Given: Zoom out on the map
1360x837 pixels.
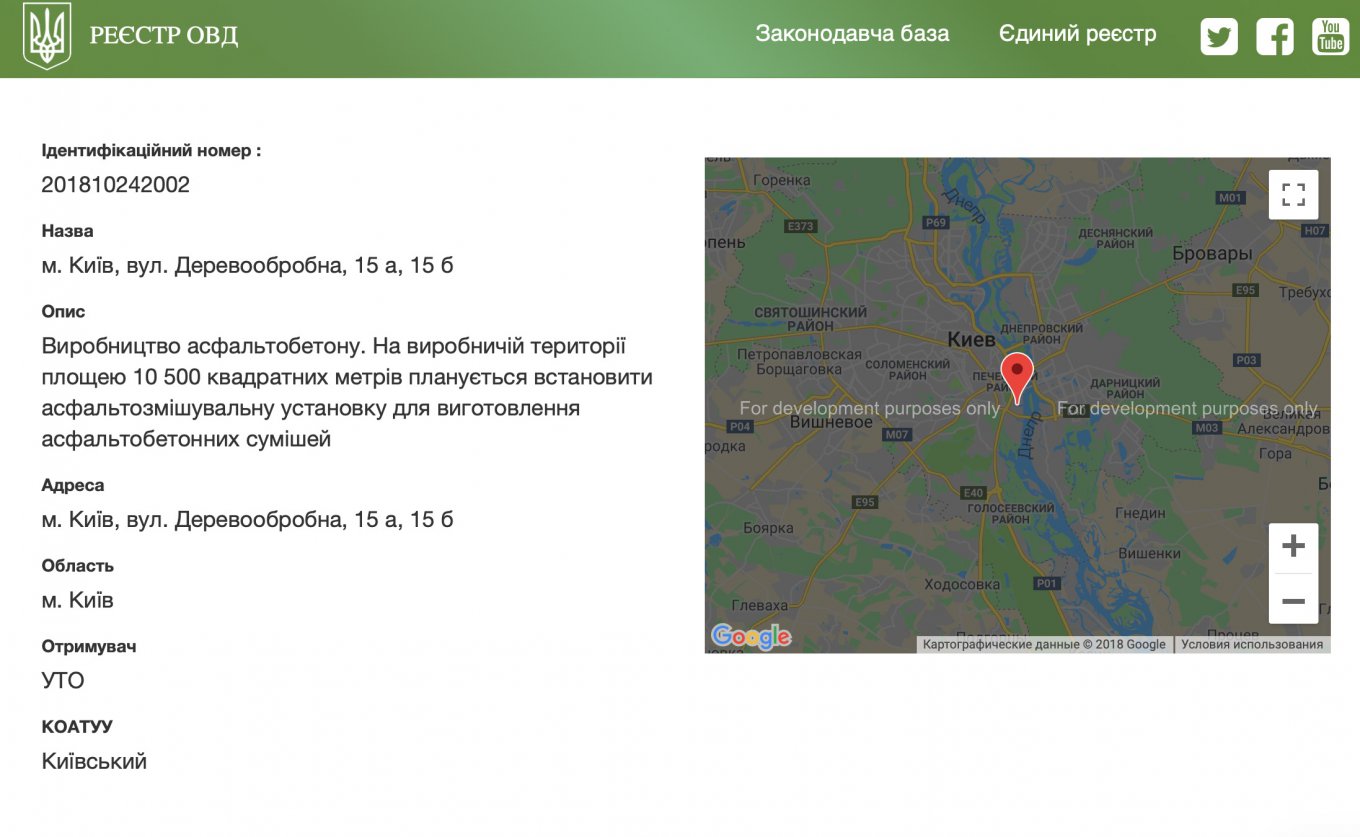Looking at the screenshot, I should pos(1293,601).
